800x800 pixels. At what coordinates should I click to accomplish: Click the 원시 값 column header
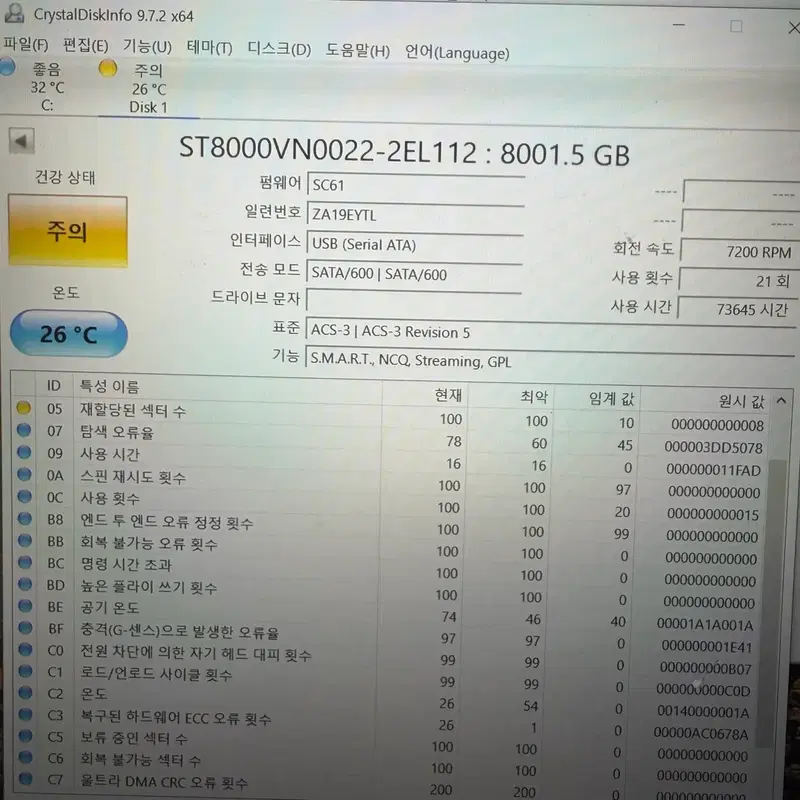[x=704, y=401]
